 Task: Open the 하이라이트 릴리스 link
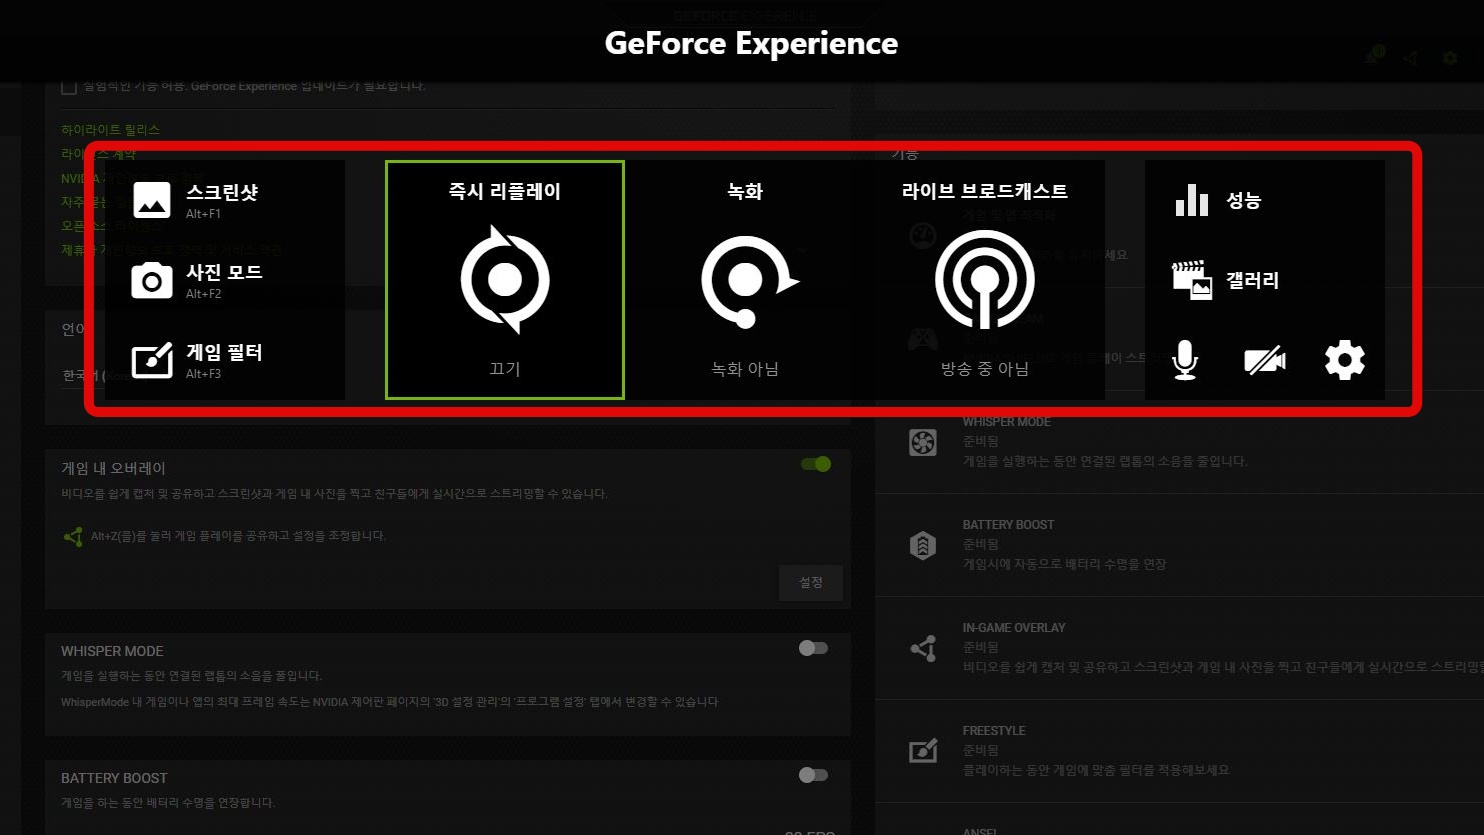tap(110, 130)
